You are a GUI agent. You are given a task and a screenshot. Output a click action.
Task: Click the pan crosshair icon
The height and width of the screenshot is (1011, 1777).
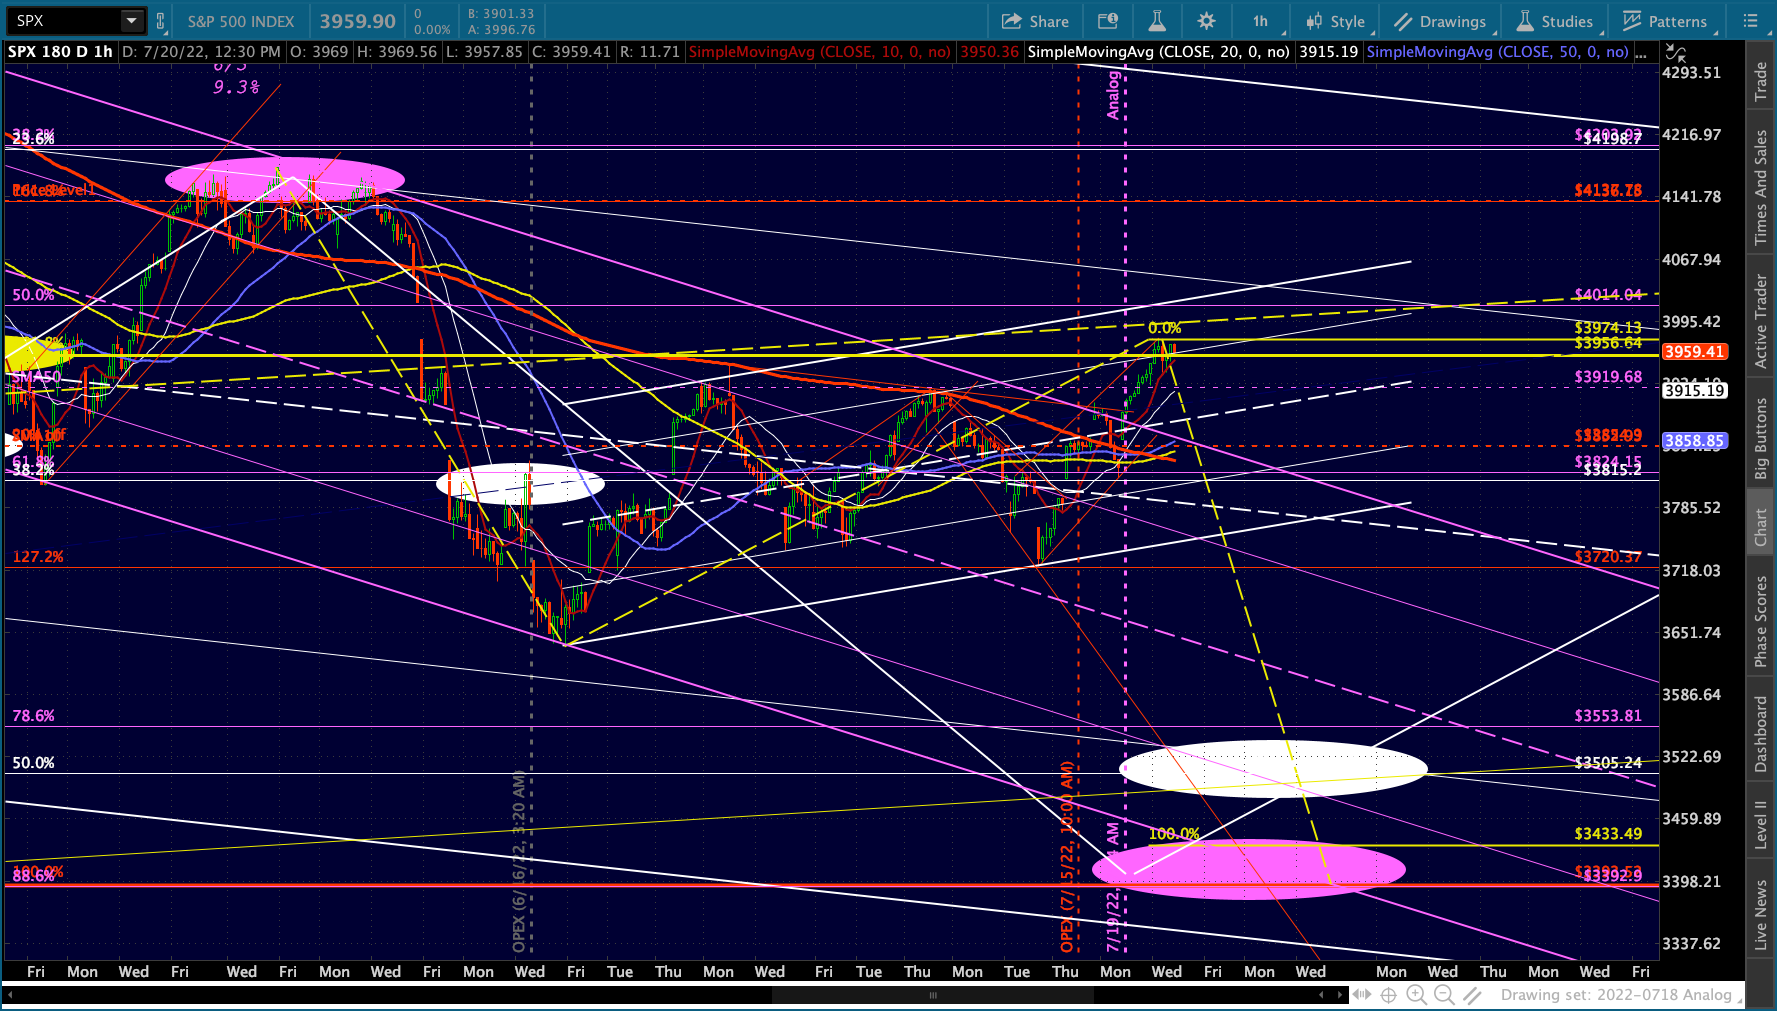pos(1388,994)
